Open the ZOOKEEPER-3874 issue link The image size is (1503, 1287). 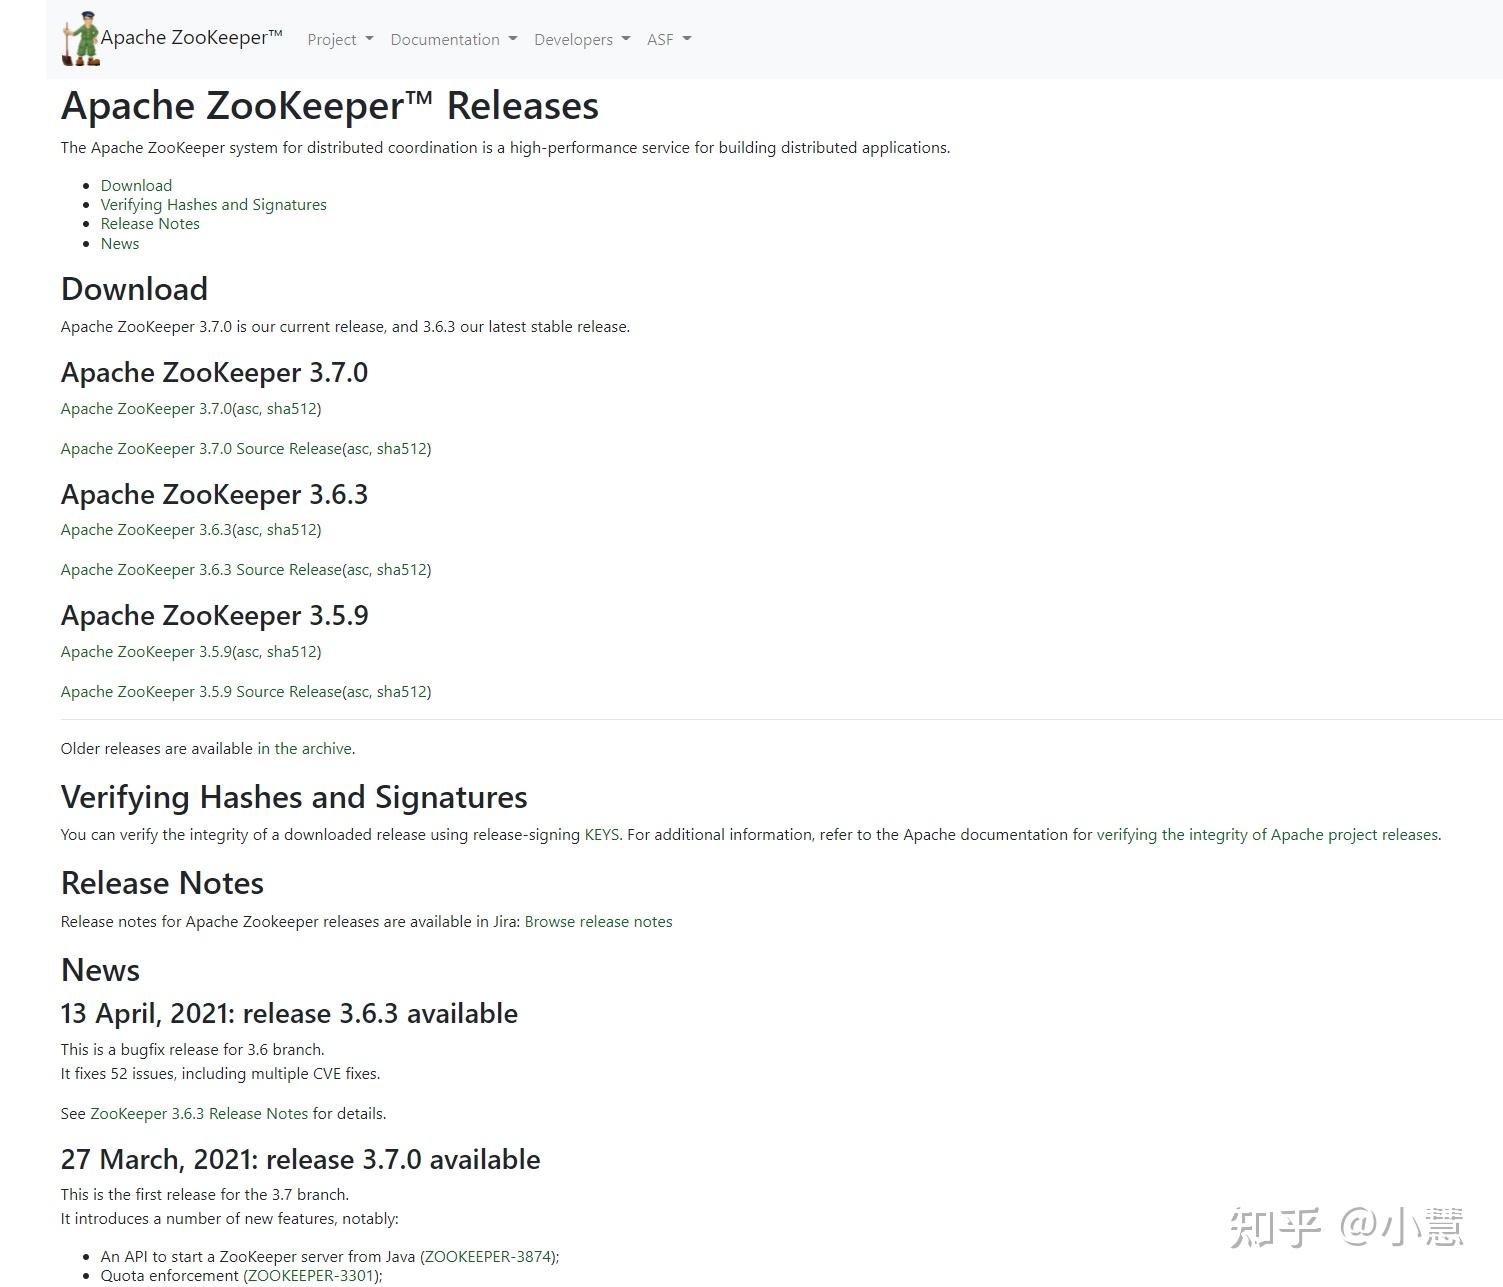coord(488,1256)
